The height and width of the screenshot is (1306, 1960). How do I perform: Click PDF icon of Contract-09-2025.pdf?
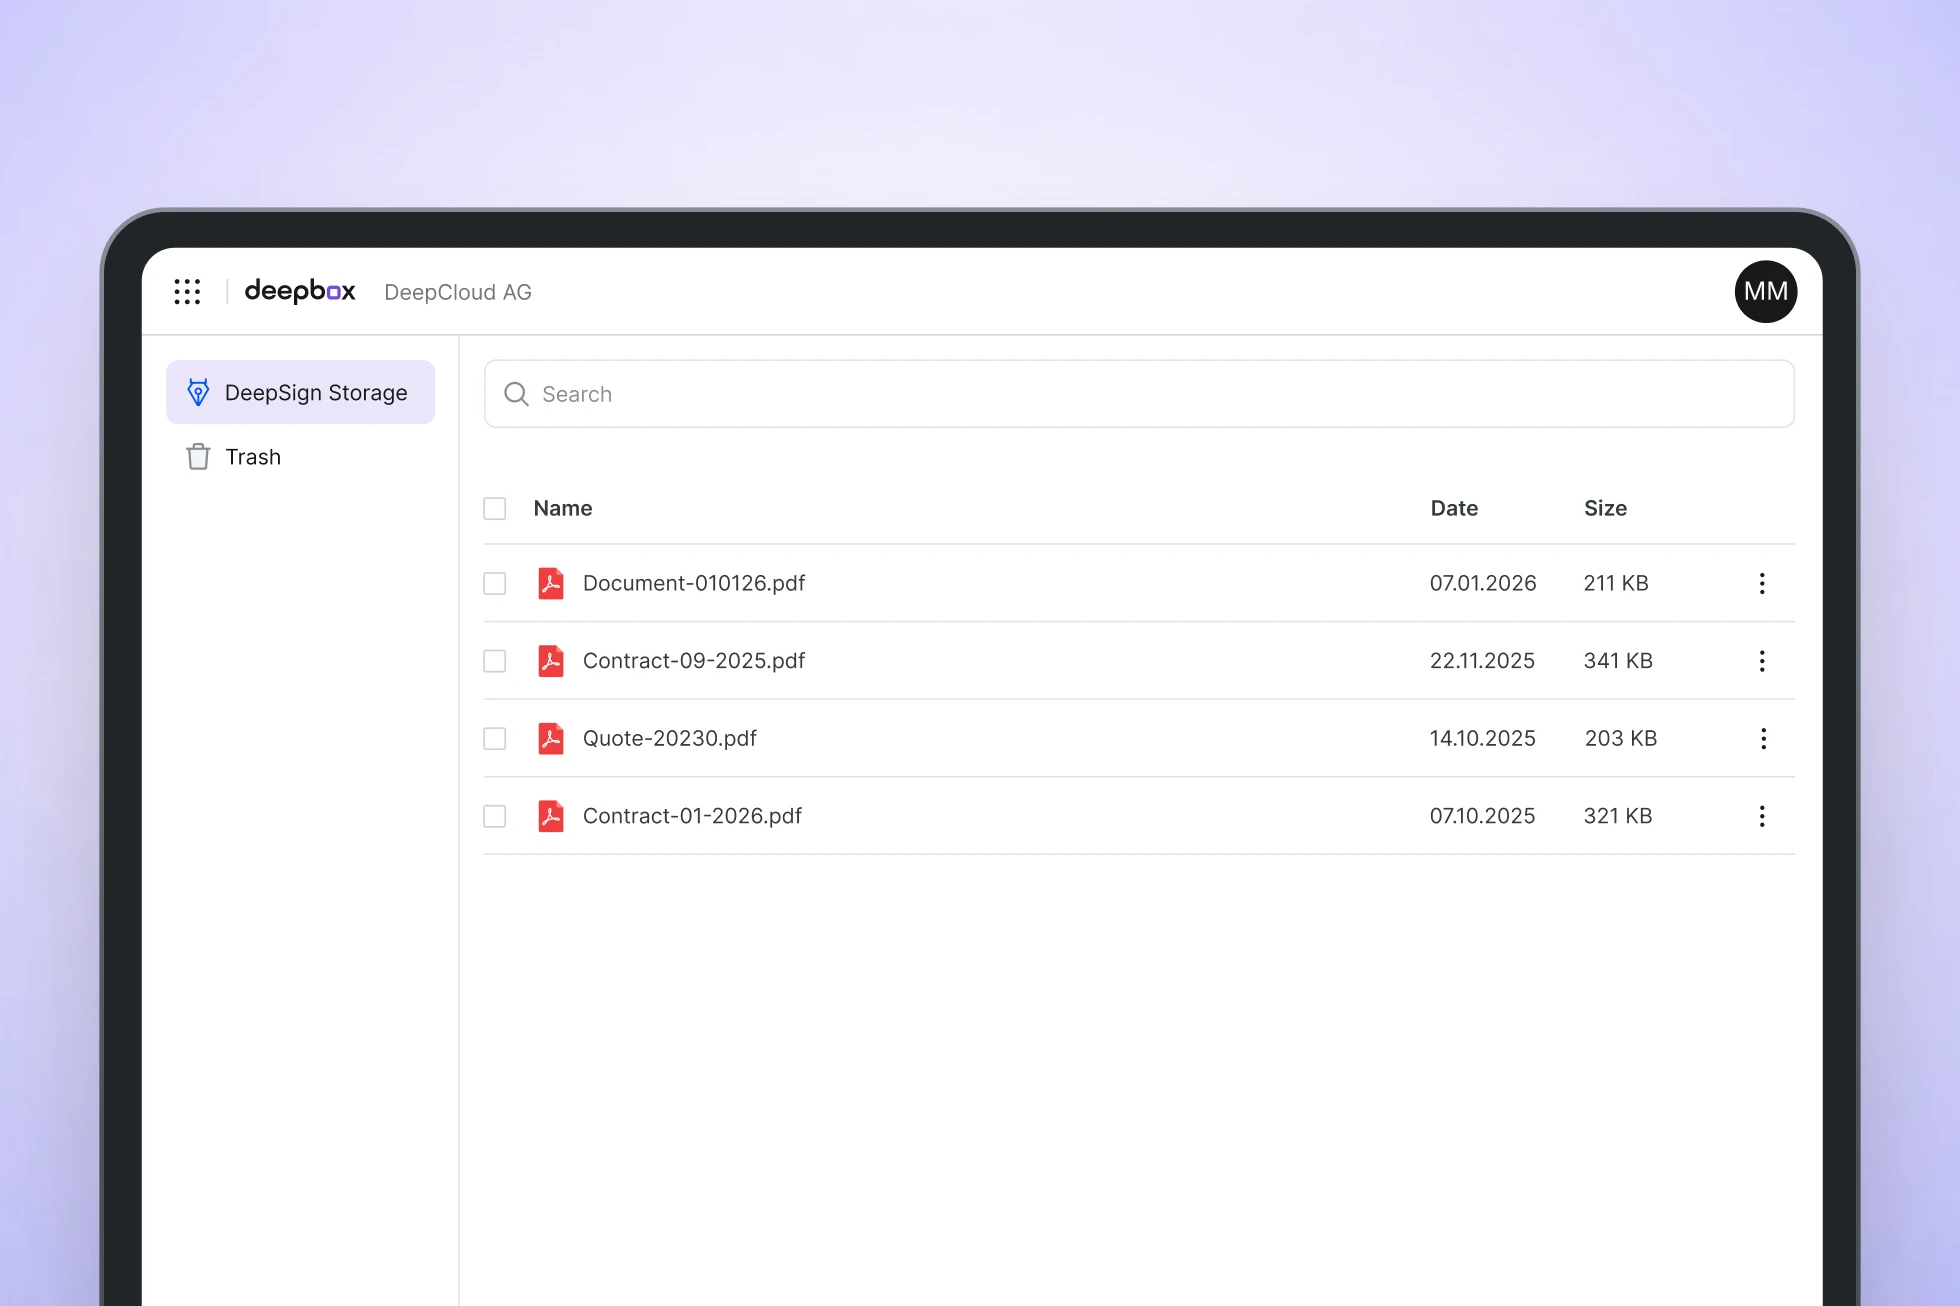(x=551, y=661)
